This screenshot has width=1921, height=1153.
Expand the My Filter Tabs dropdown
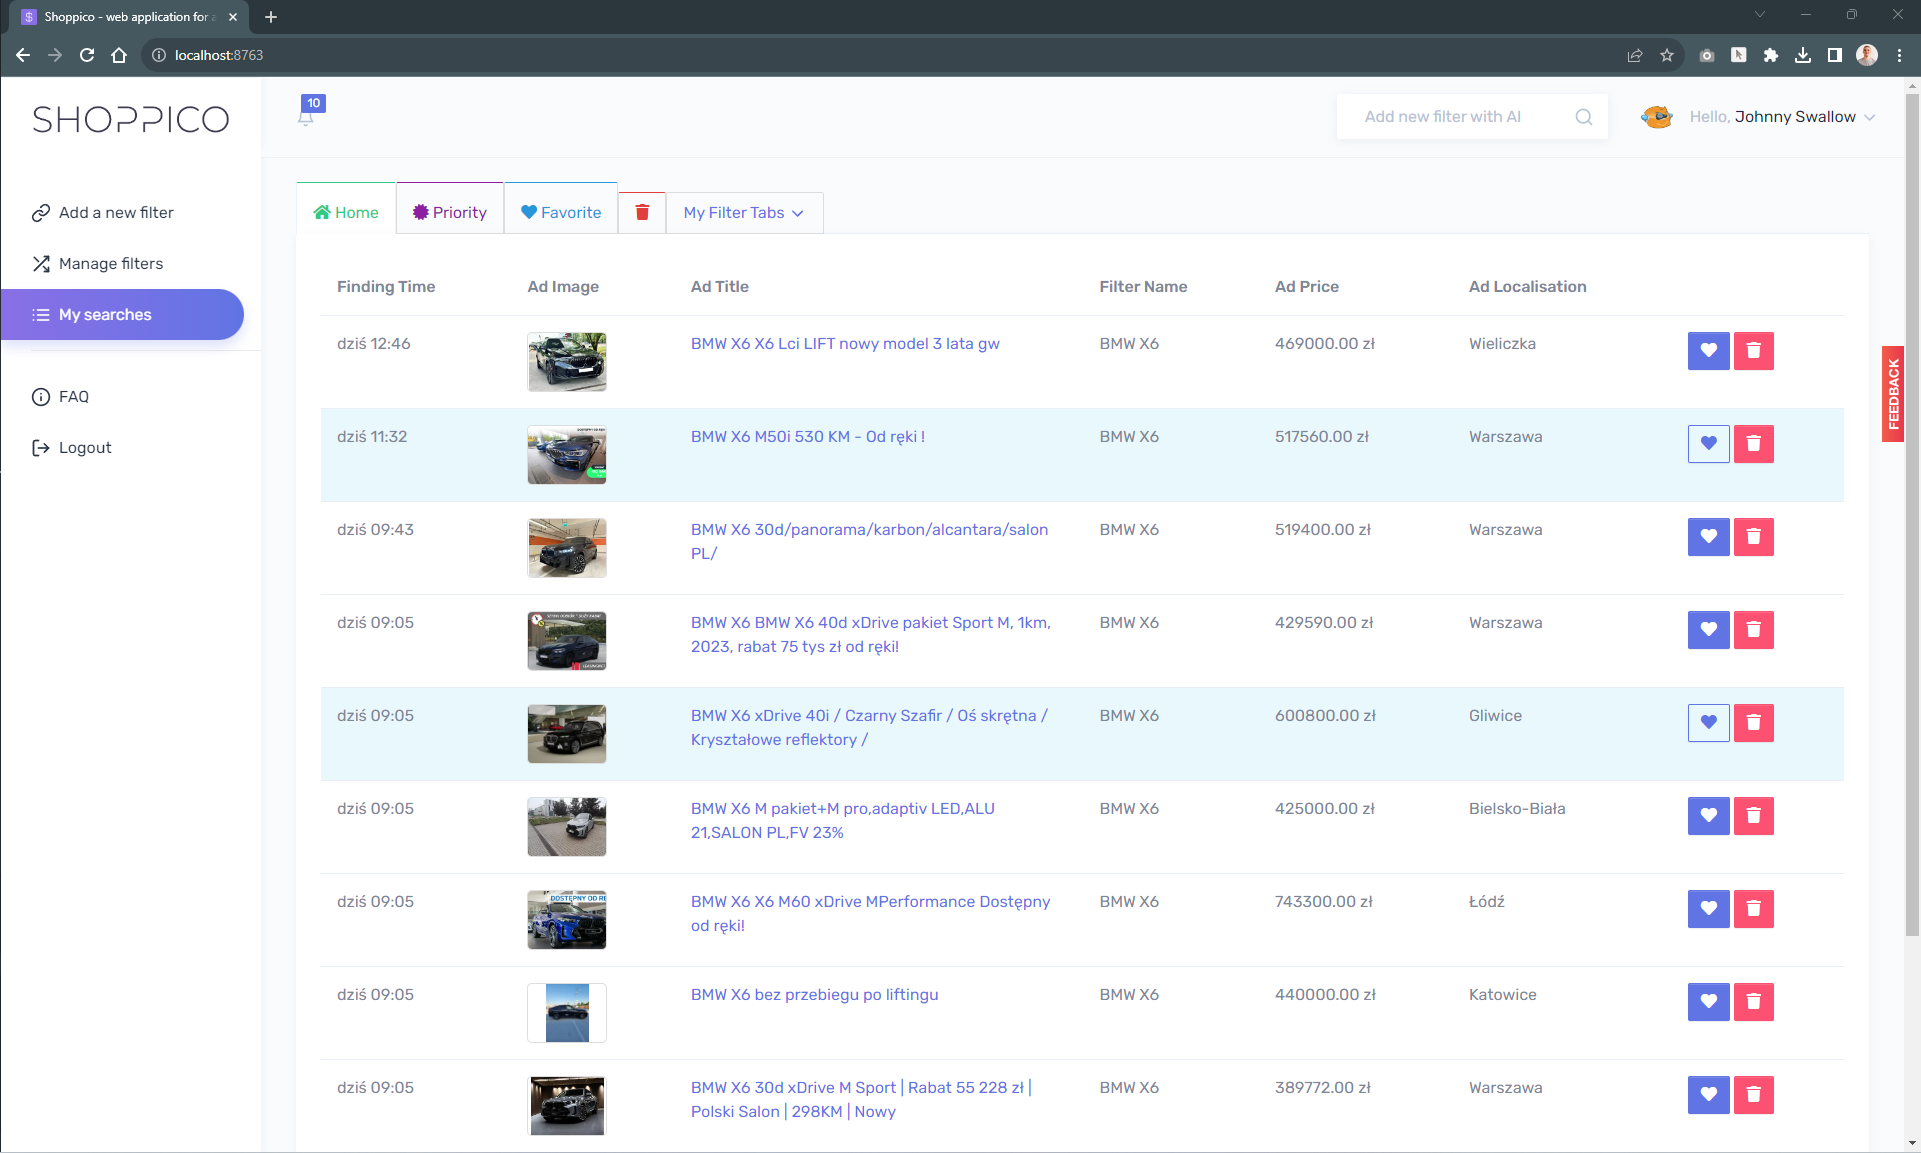tap(744, 213)
